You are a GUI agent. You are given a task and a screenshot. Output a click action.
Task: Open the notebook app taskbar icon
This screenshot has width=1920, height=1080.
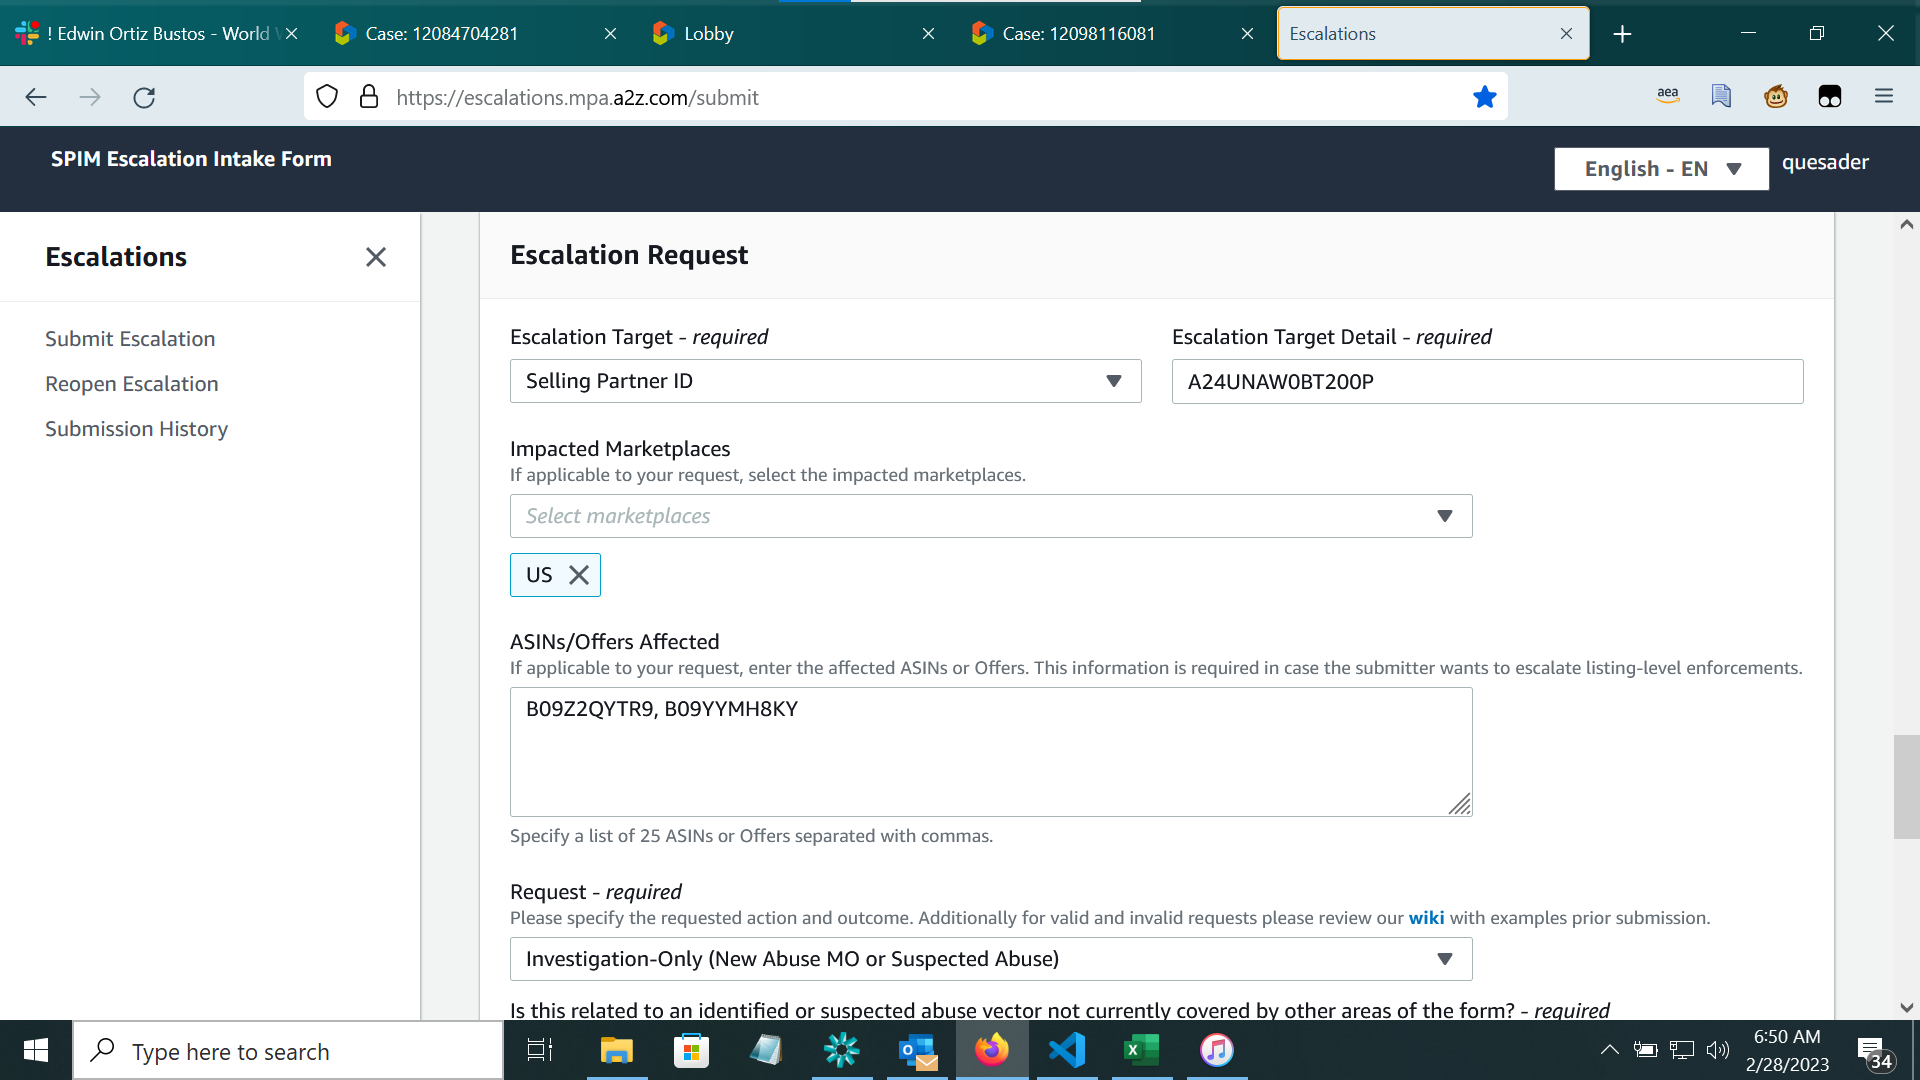click(x=766, y=1050)
